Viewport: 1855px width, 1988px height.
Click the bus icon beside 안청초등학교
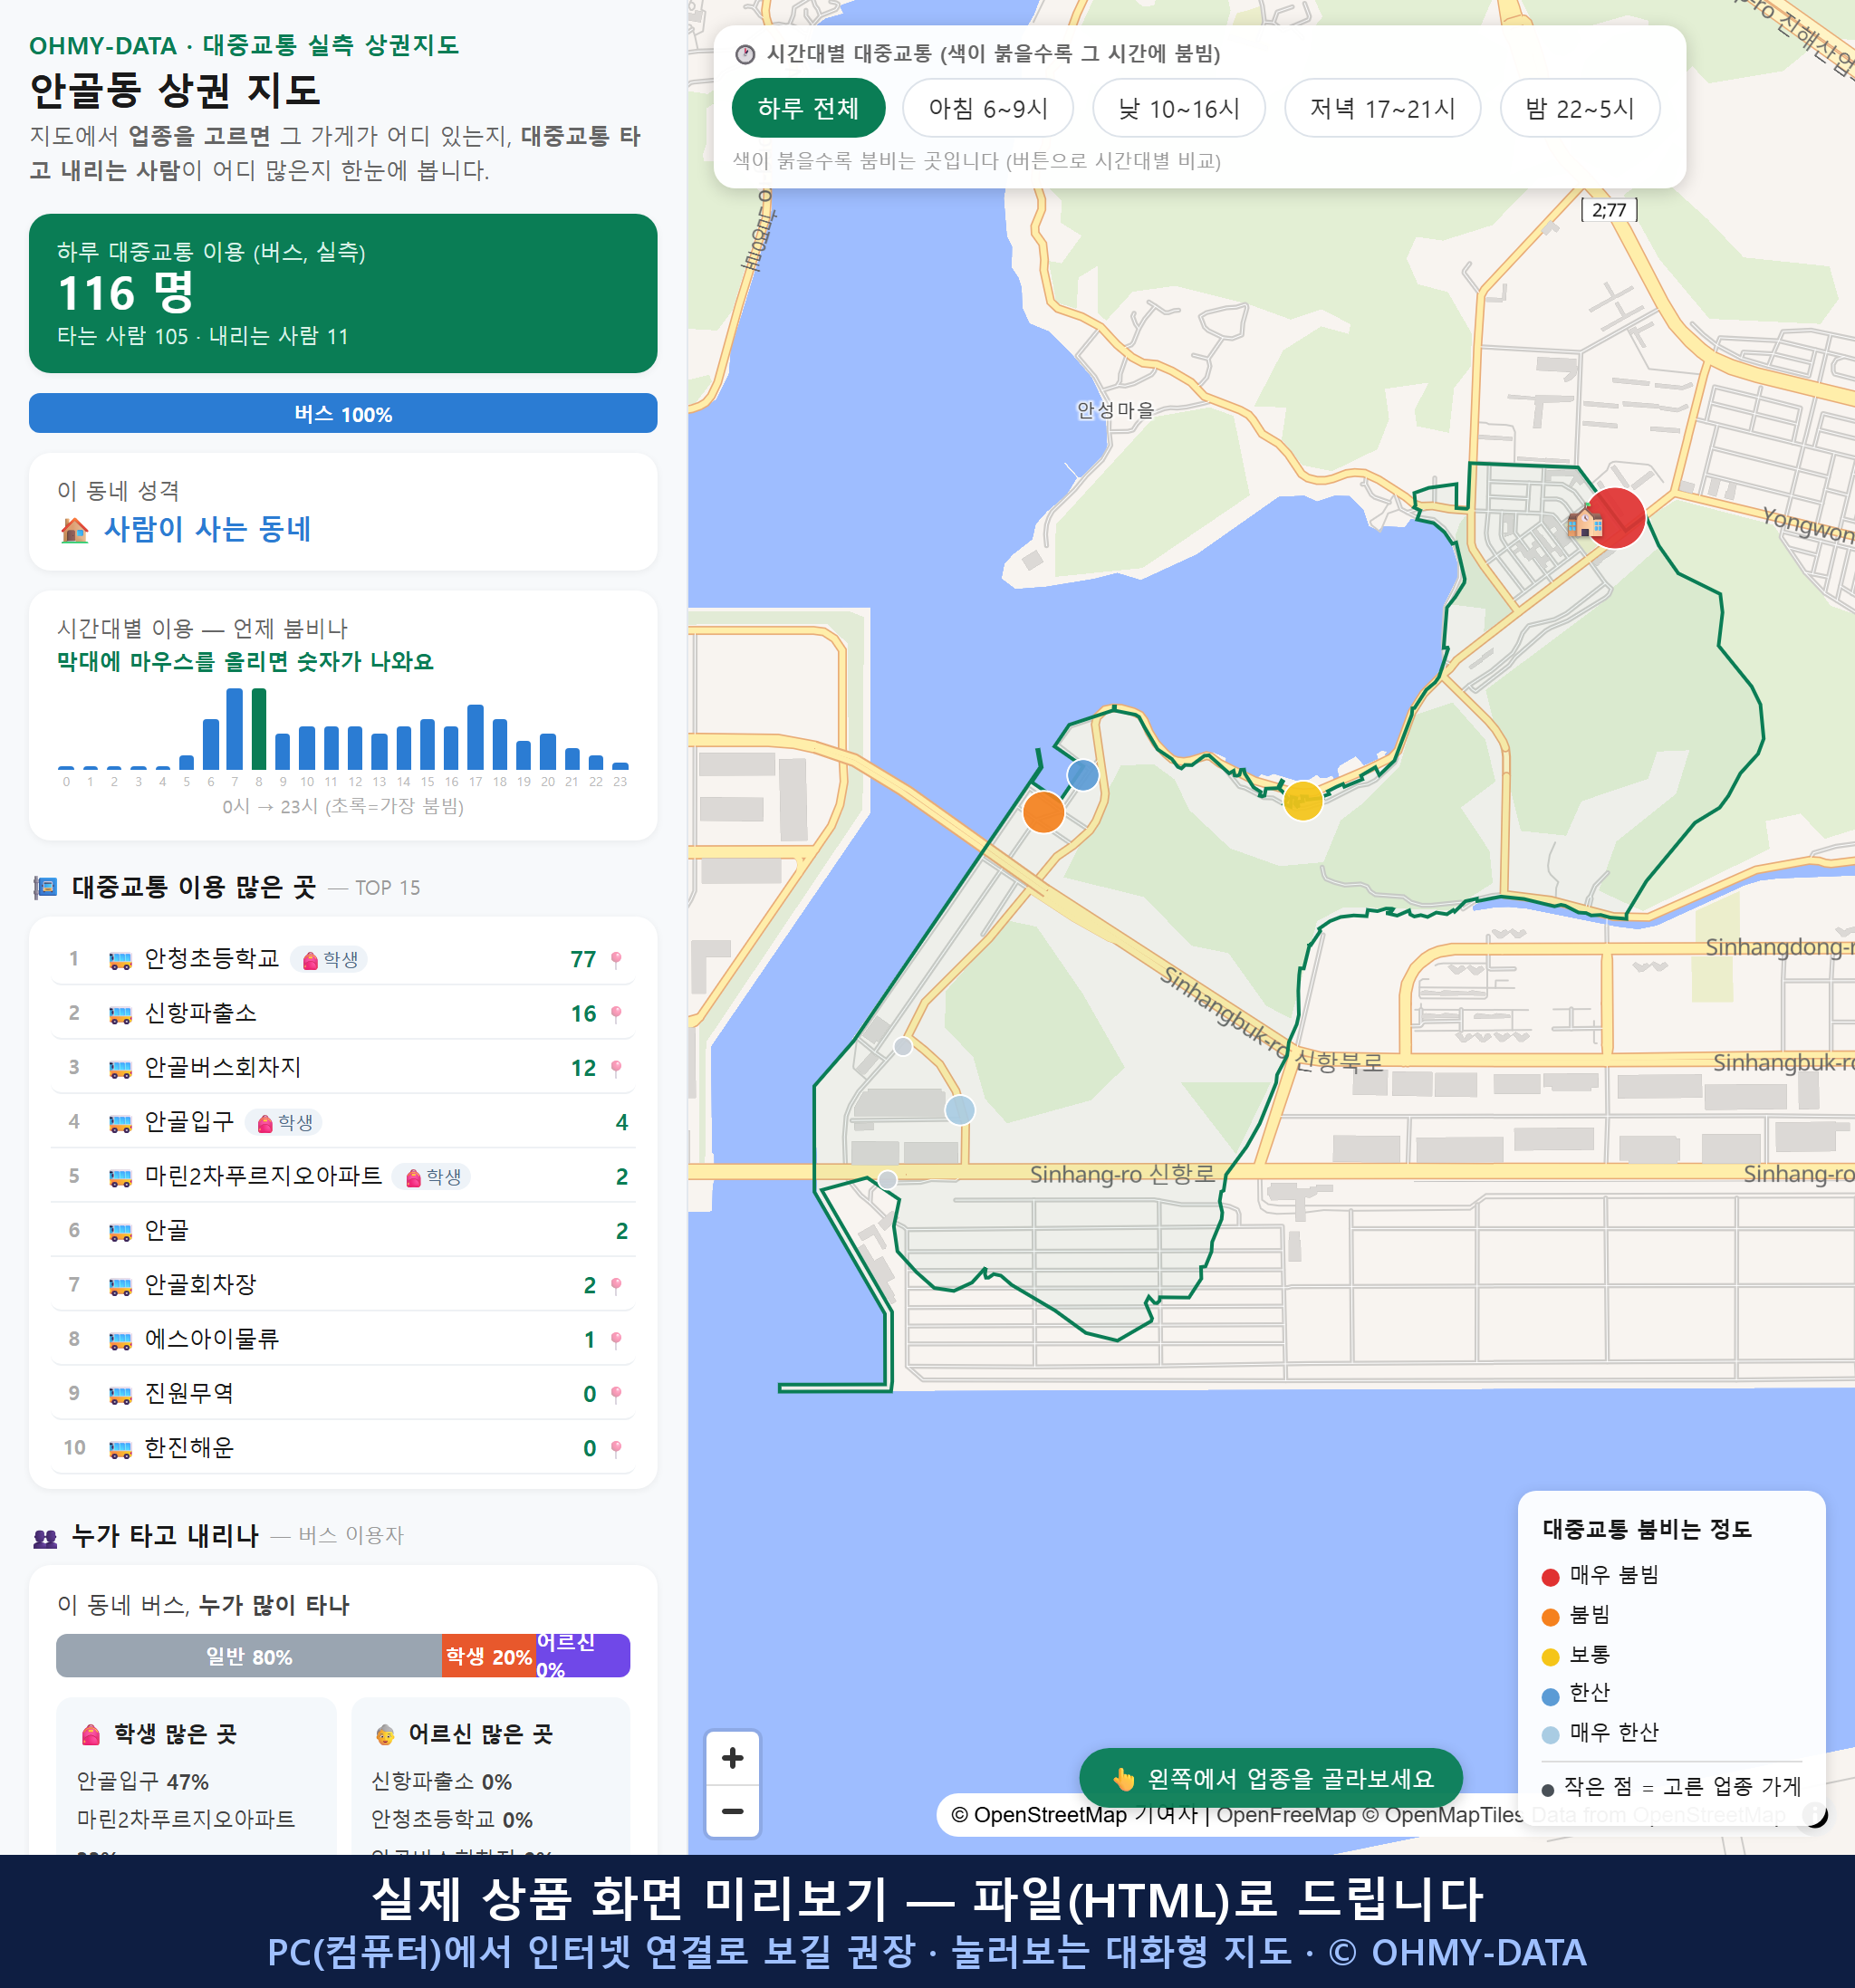click(x=120, y=960)
